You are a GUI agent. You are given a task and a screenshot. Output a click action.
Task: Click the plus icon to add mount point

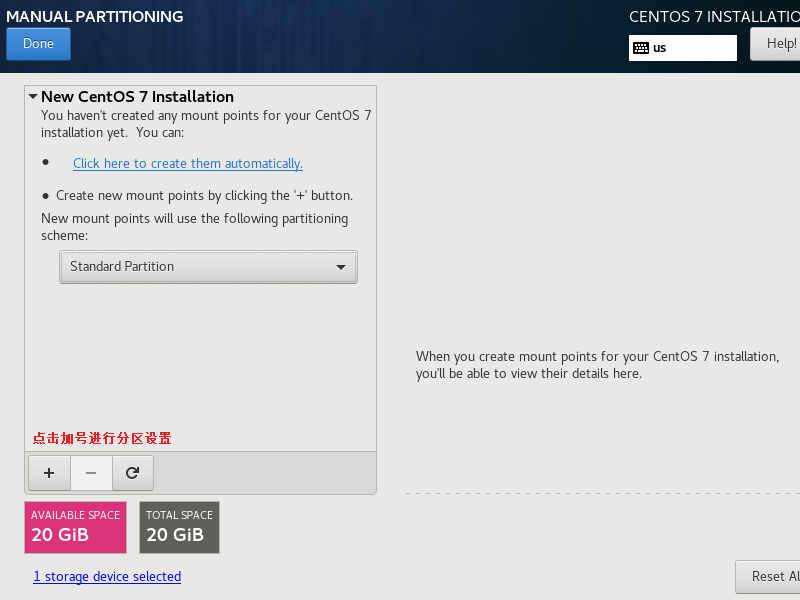click(x=49, y=472)
